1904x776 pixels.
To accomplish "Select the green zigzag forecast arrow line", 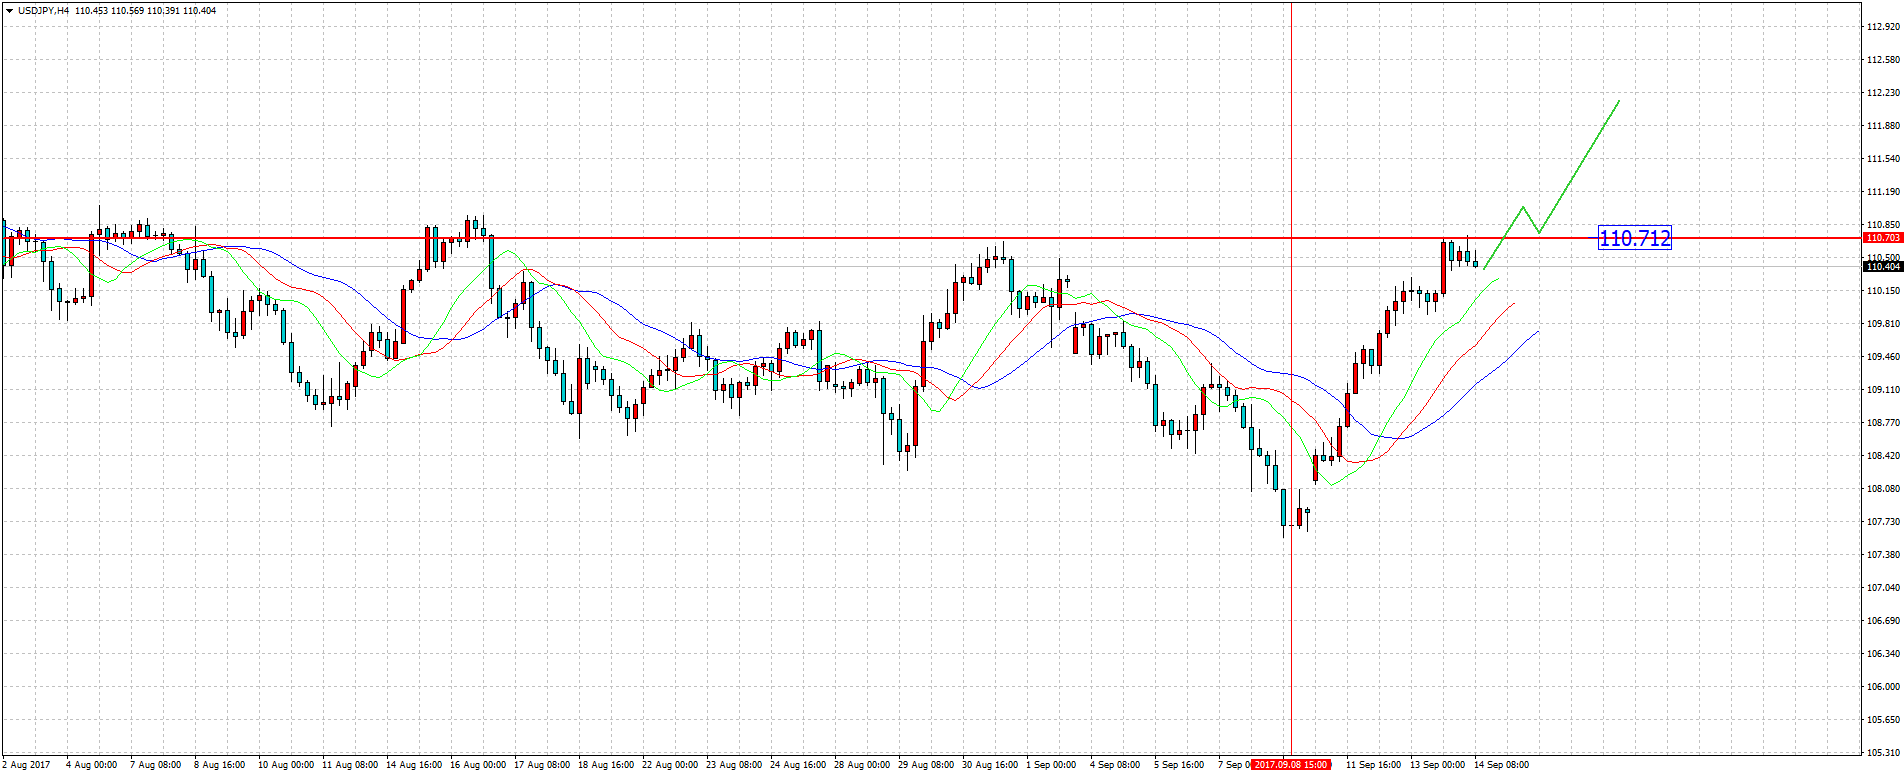I will (x=1578, y=163).
